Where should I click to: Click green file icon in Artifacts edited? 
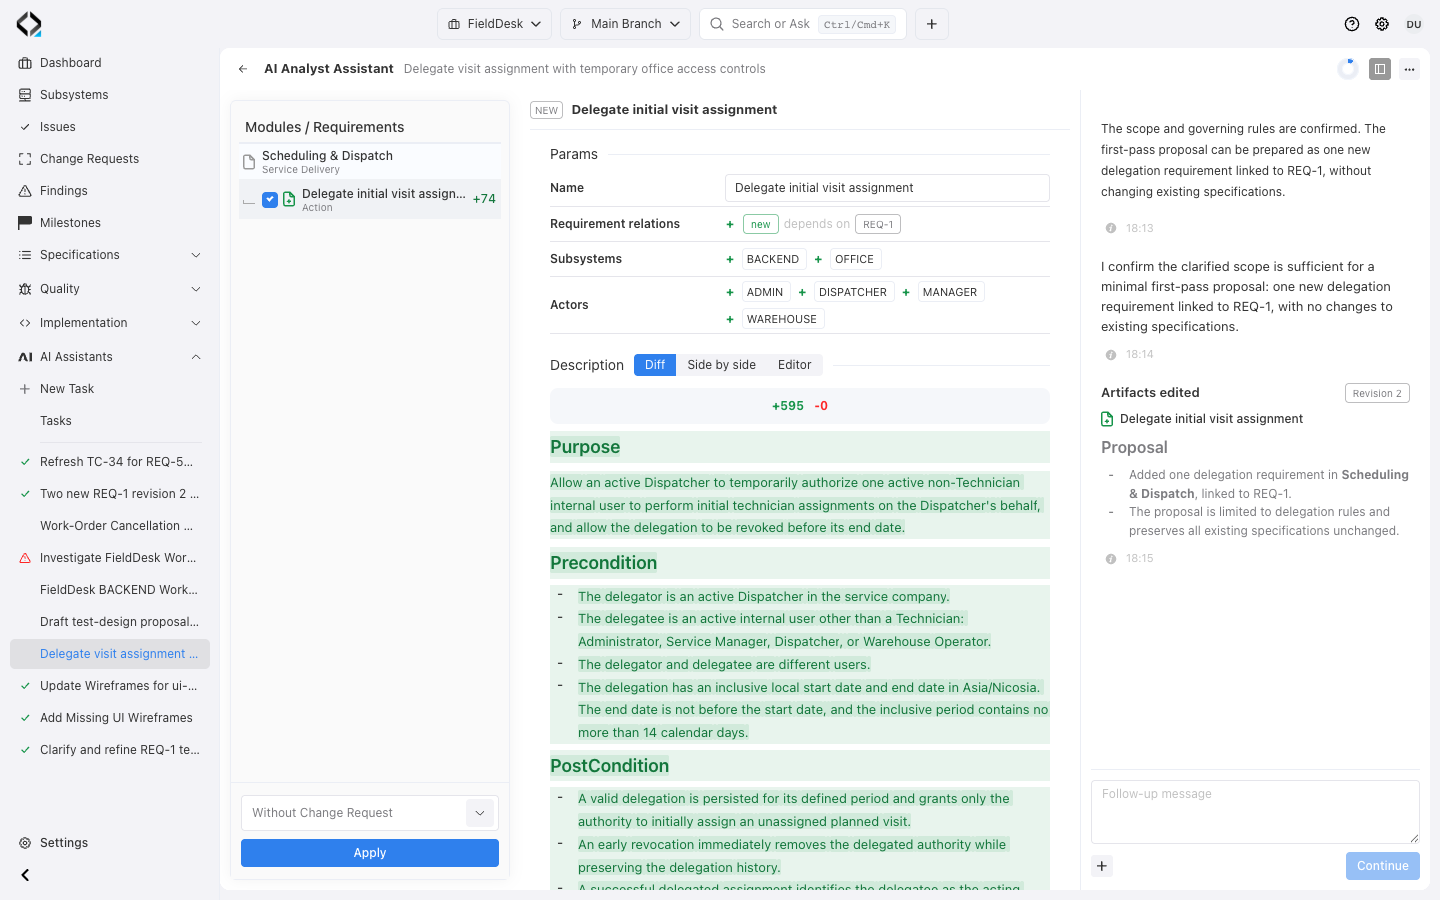click(x=1107, y=419)
